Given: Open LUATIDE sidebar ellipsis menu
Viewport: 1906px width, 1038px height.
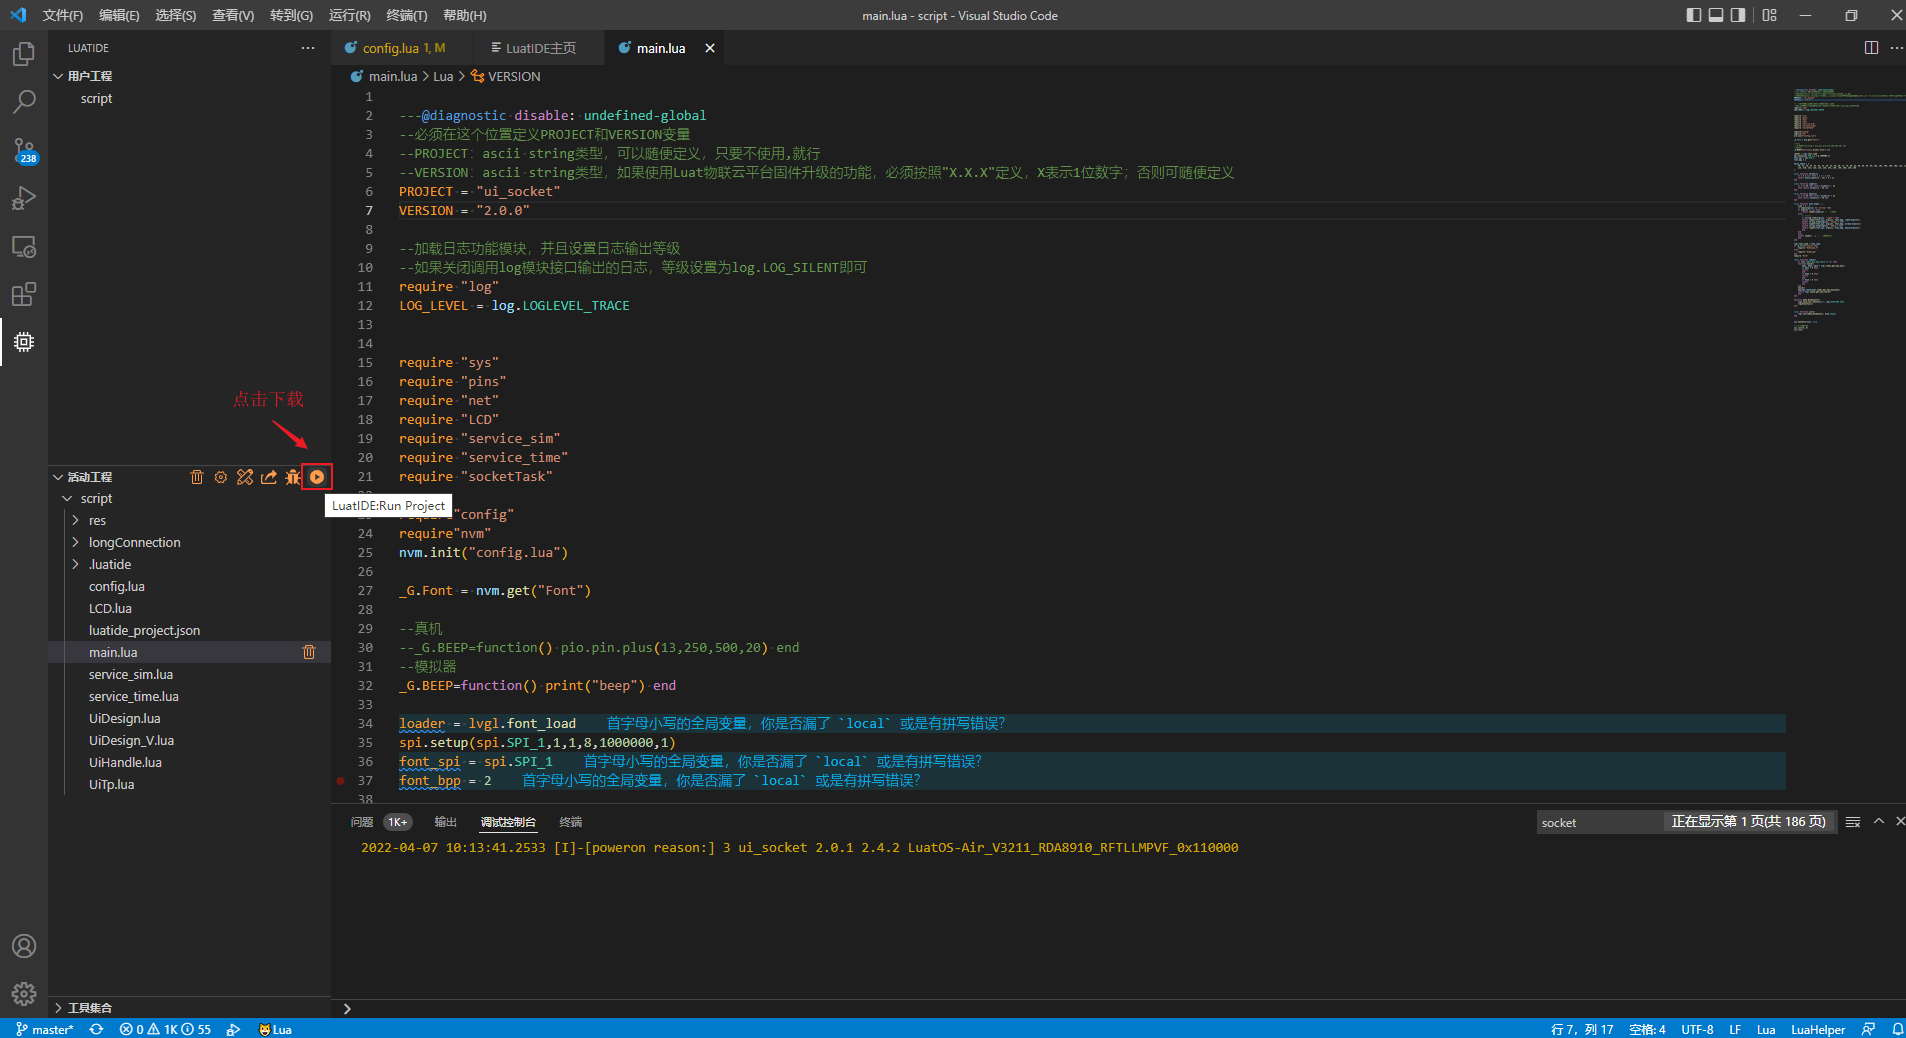Looking at the screenshot, I should tap(308, 48).
